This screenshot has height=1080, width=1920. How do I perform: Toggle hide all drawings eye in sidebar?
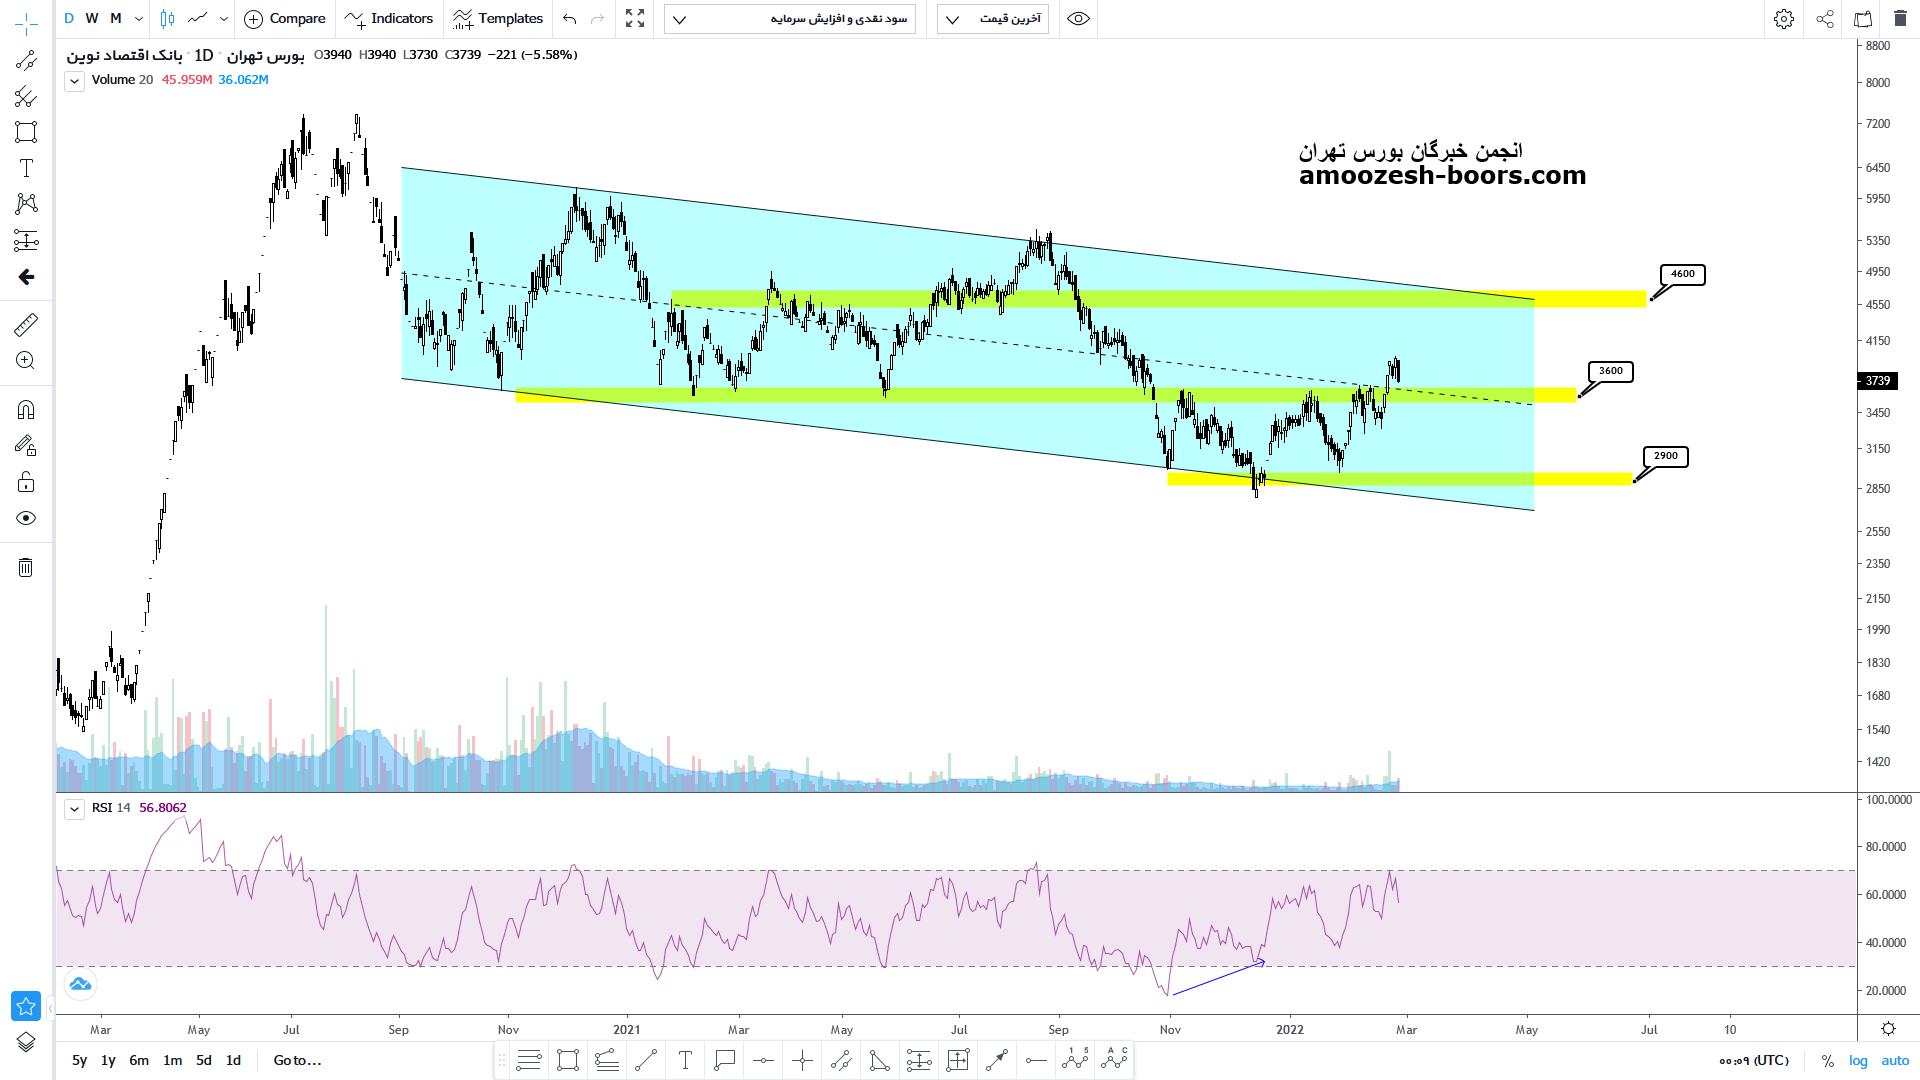click(x=26, y=518)
